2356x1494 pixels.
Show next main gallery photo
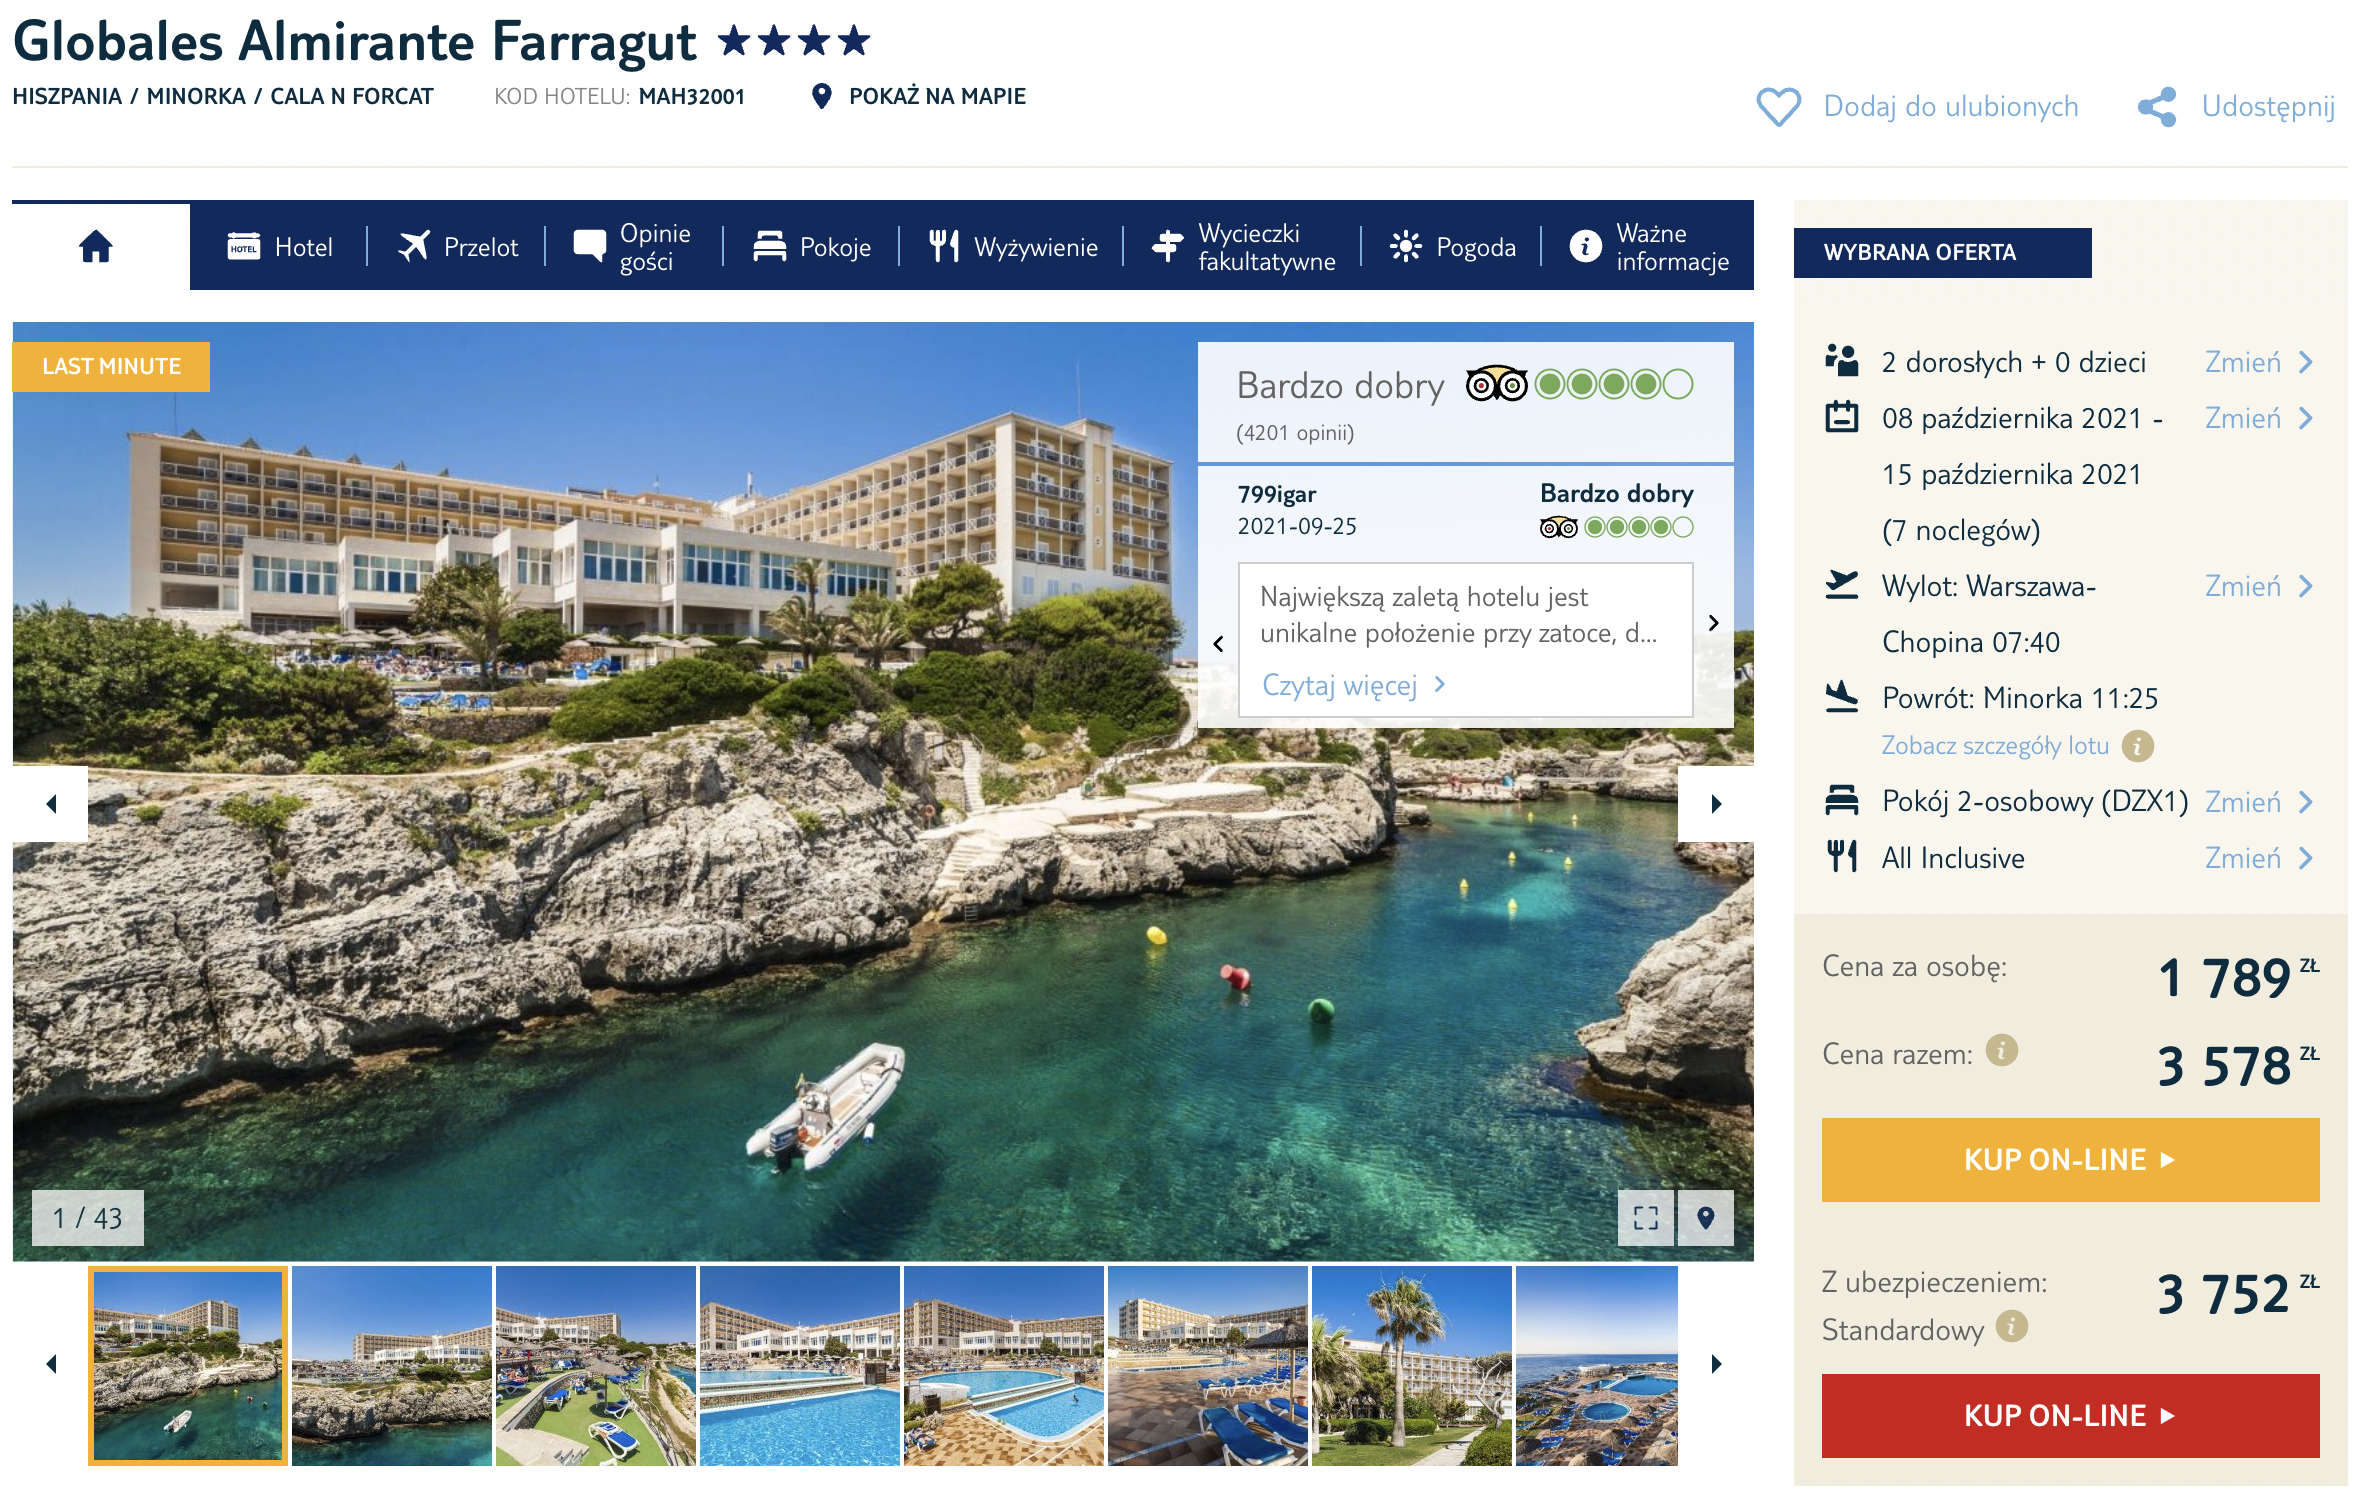1716,804
